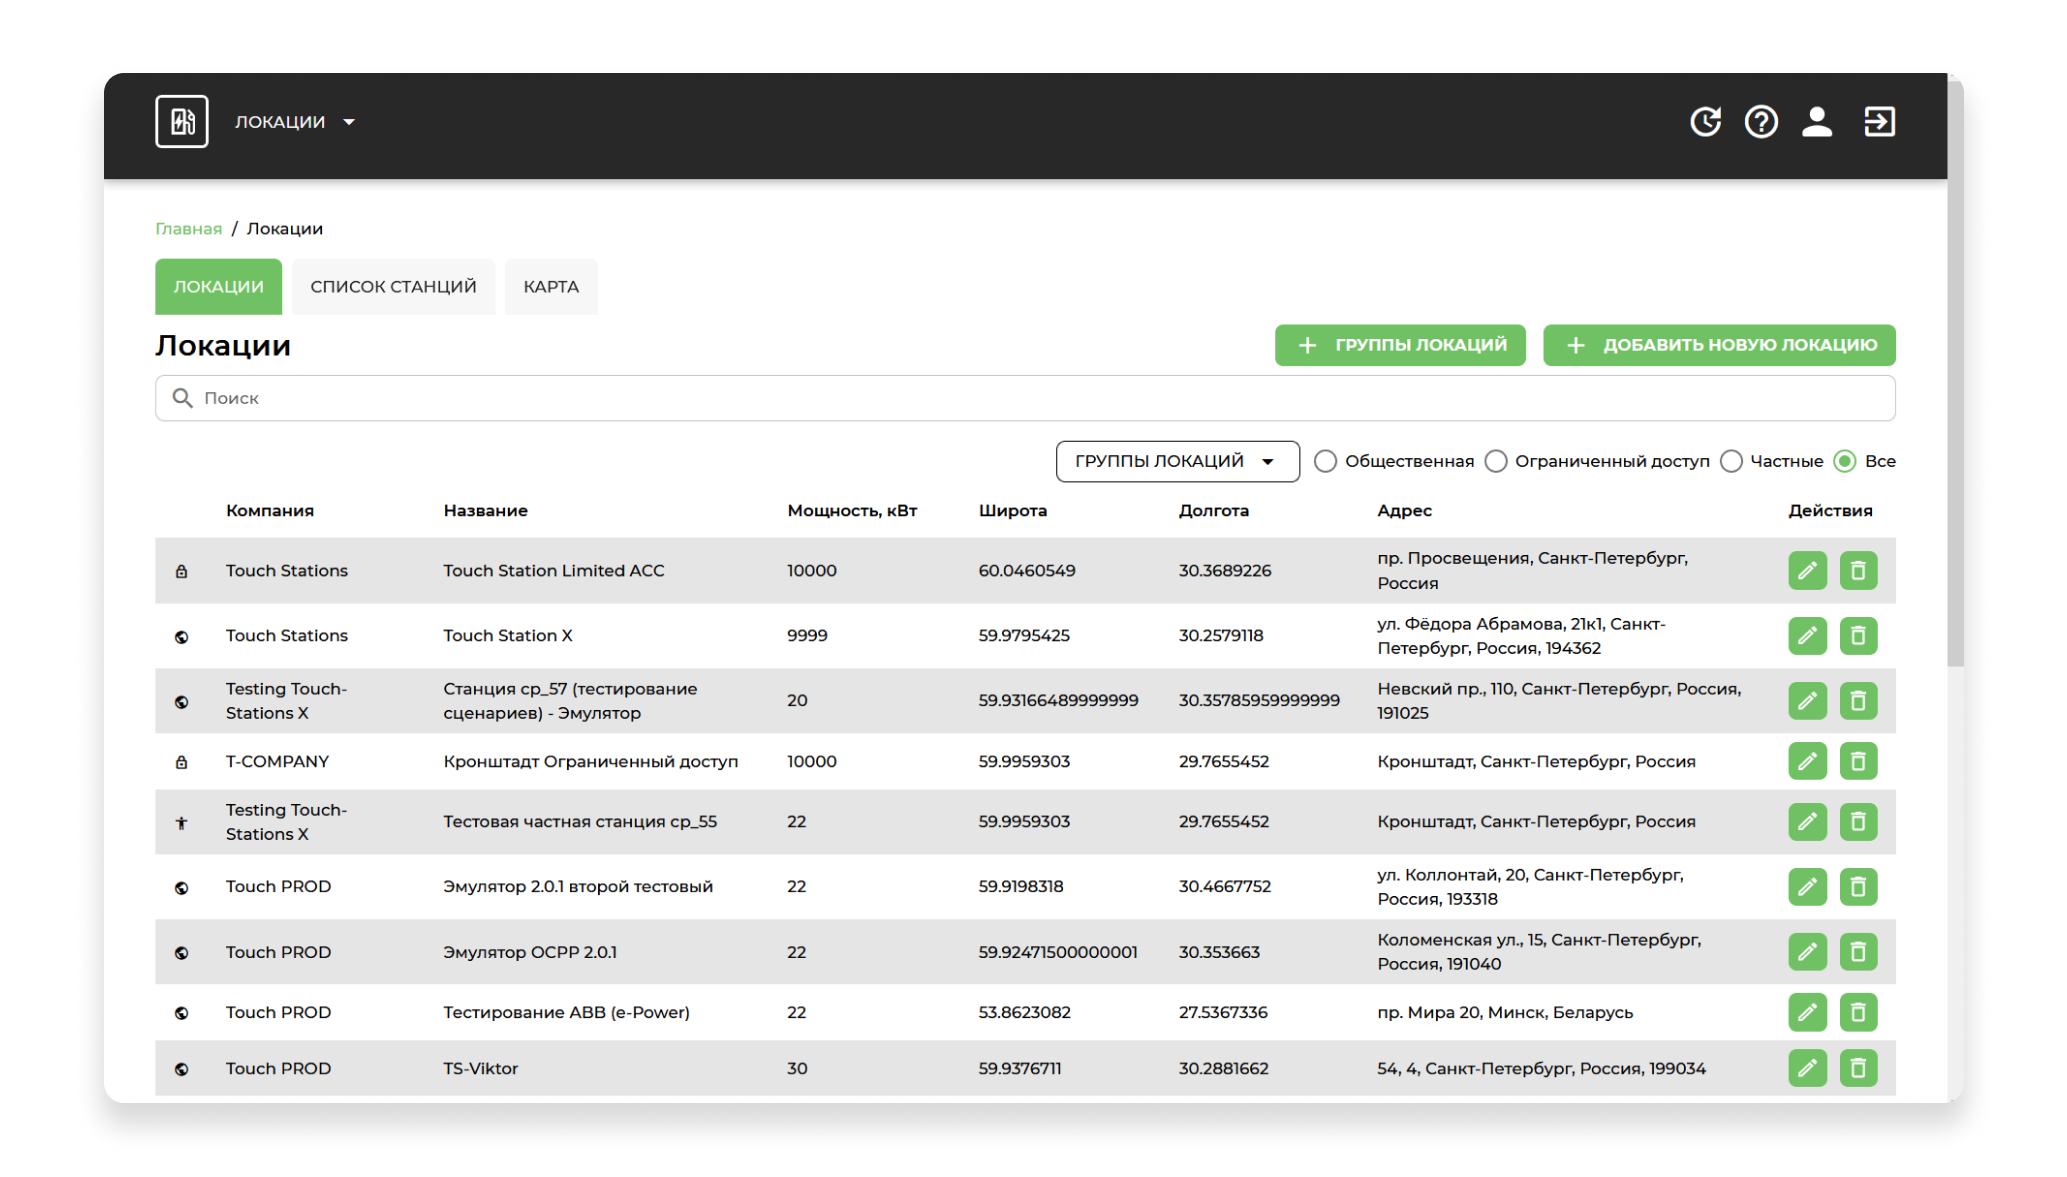
Task: Click the Долгота column header
Action: 1213,511
